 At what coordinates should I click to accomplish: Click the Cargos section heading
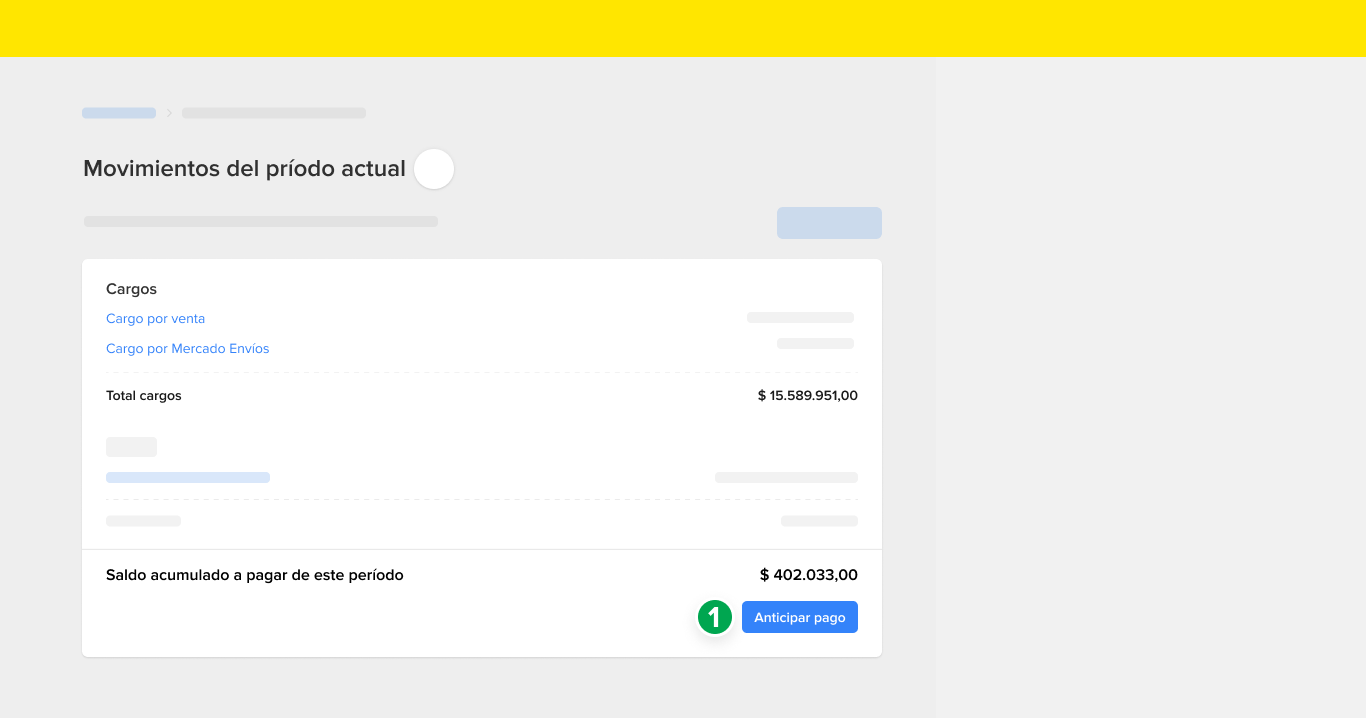[131, 289]
